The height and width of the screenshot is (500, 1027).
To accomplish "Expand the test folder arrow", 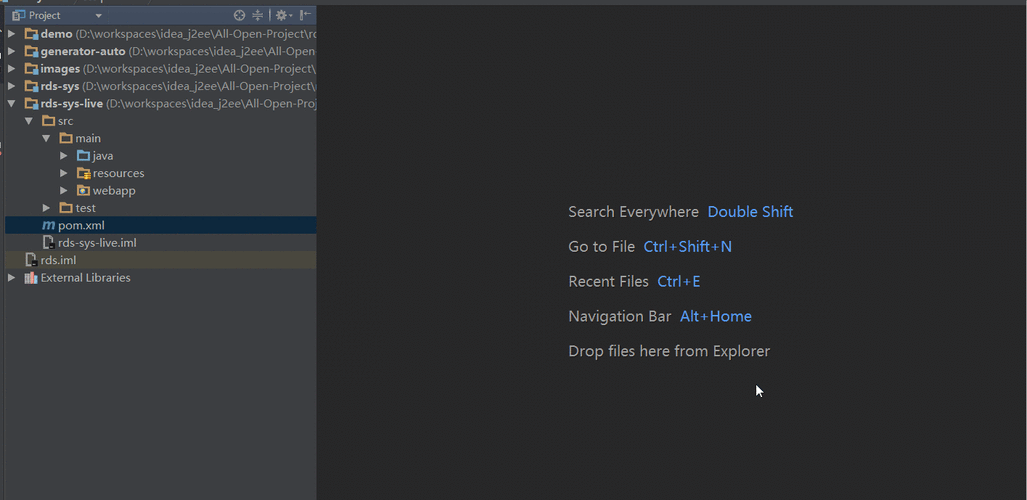I will tap(46, 208).
